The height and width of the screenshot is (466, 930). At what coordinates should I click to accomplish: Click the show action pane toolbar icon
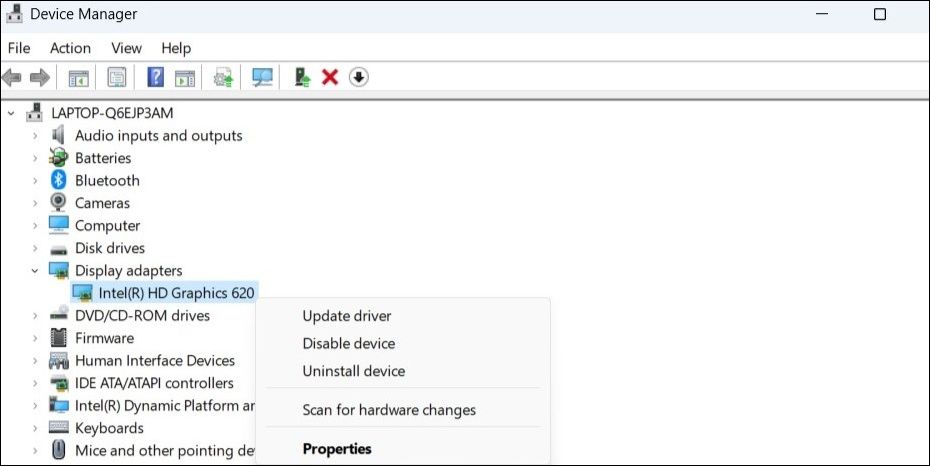click(185, 78)
